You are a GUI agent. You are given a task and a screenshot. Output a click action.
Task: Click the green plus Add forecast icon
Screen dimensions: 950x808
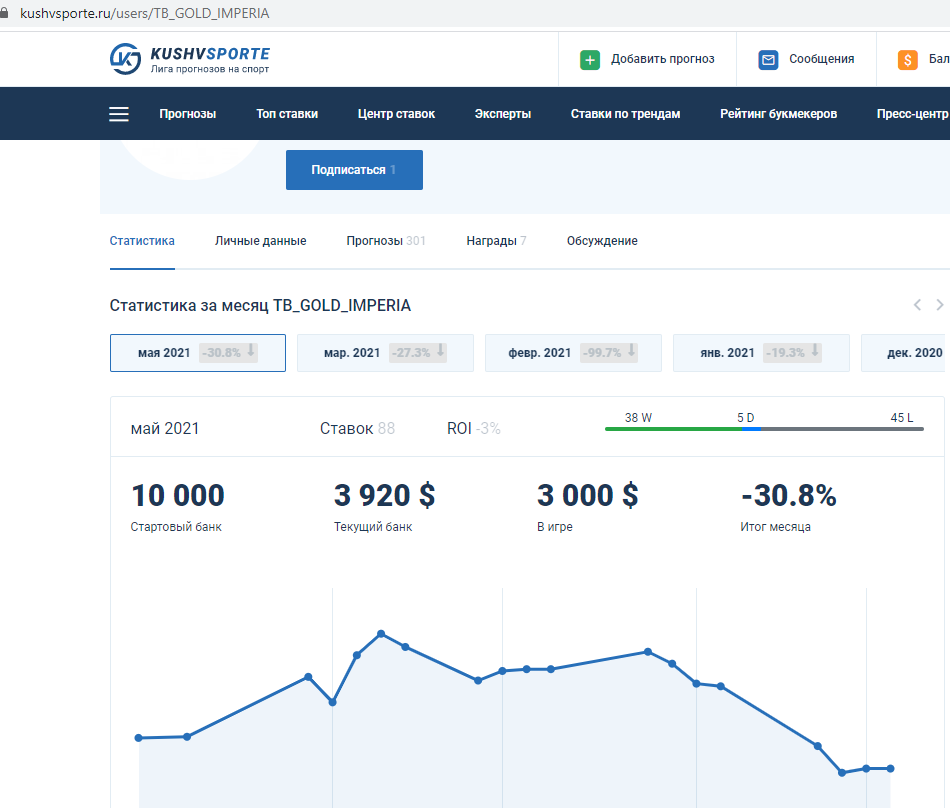pos(590,60)
